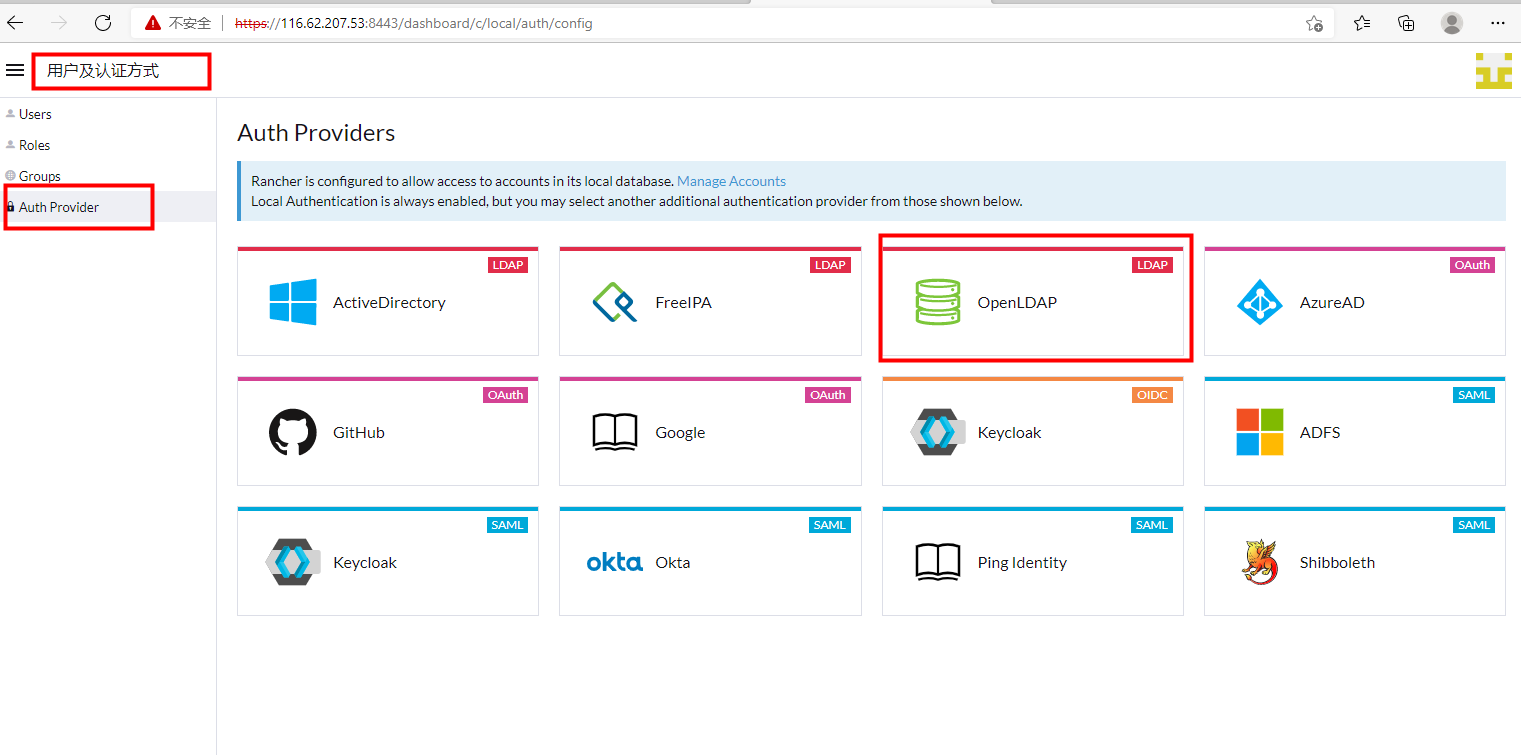Click the AzureAD diamond logo
This screenshot has width=1521, height=755.
tap(1260, 302)
